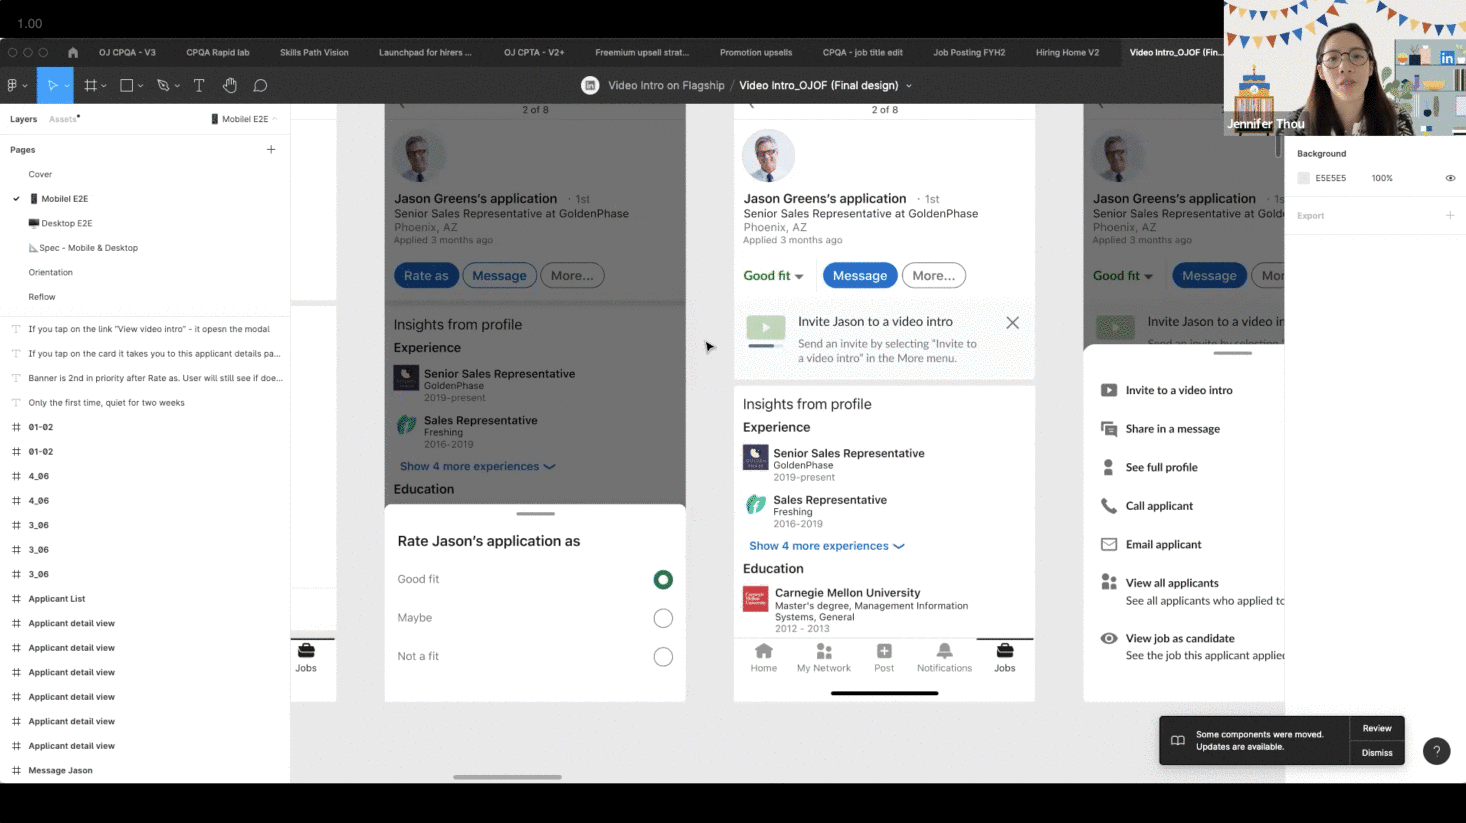Choose the Rectangle shape tool
This screenshot has width=1466, height=823.
tap(127, 86)
